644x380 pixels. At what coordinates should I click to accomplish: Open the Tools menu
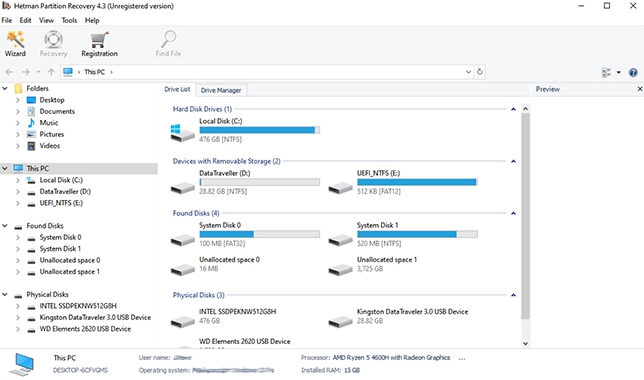coord(69,20)
